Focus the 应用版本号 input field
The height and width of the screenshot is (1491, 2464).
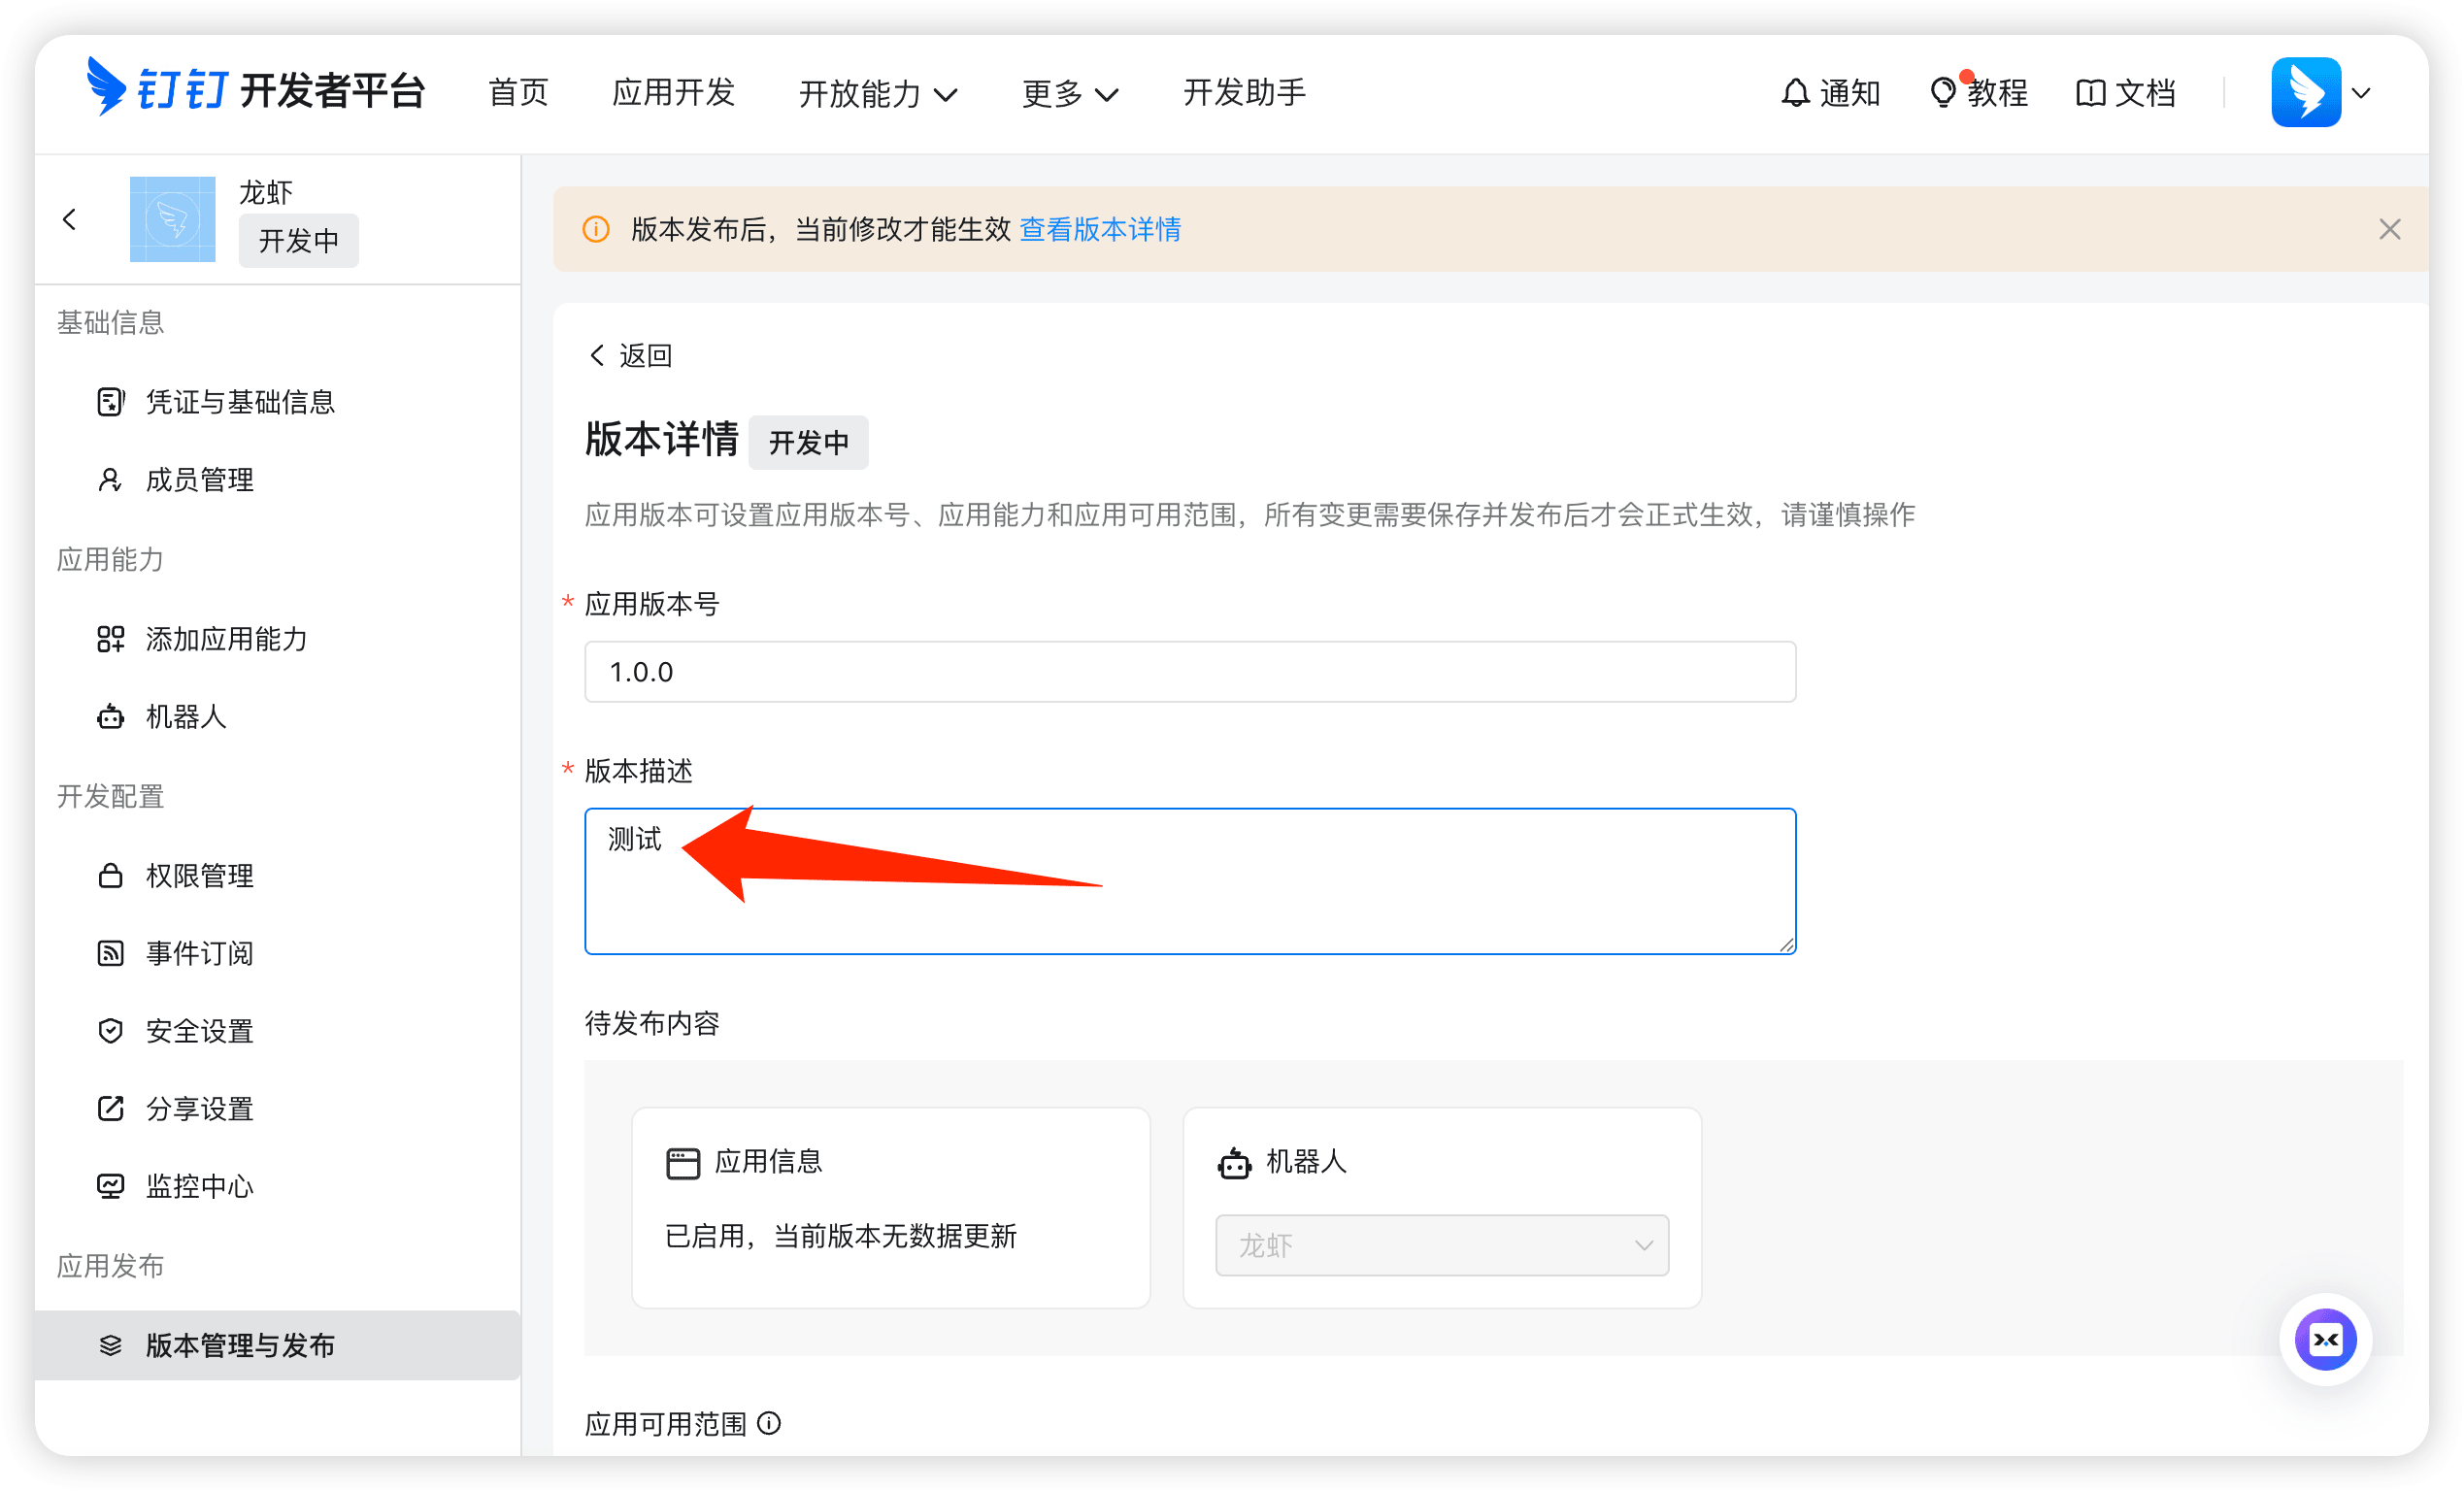click(1190, 672)
